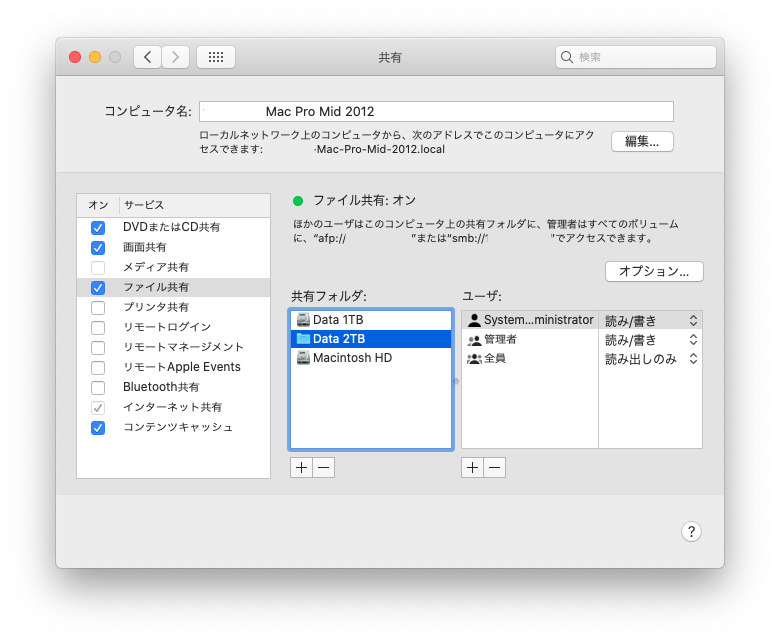Enable the リモートログイン checkbox
780x642 pixels.
pos(98,328)
